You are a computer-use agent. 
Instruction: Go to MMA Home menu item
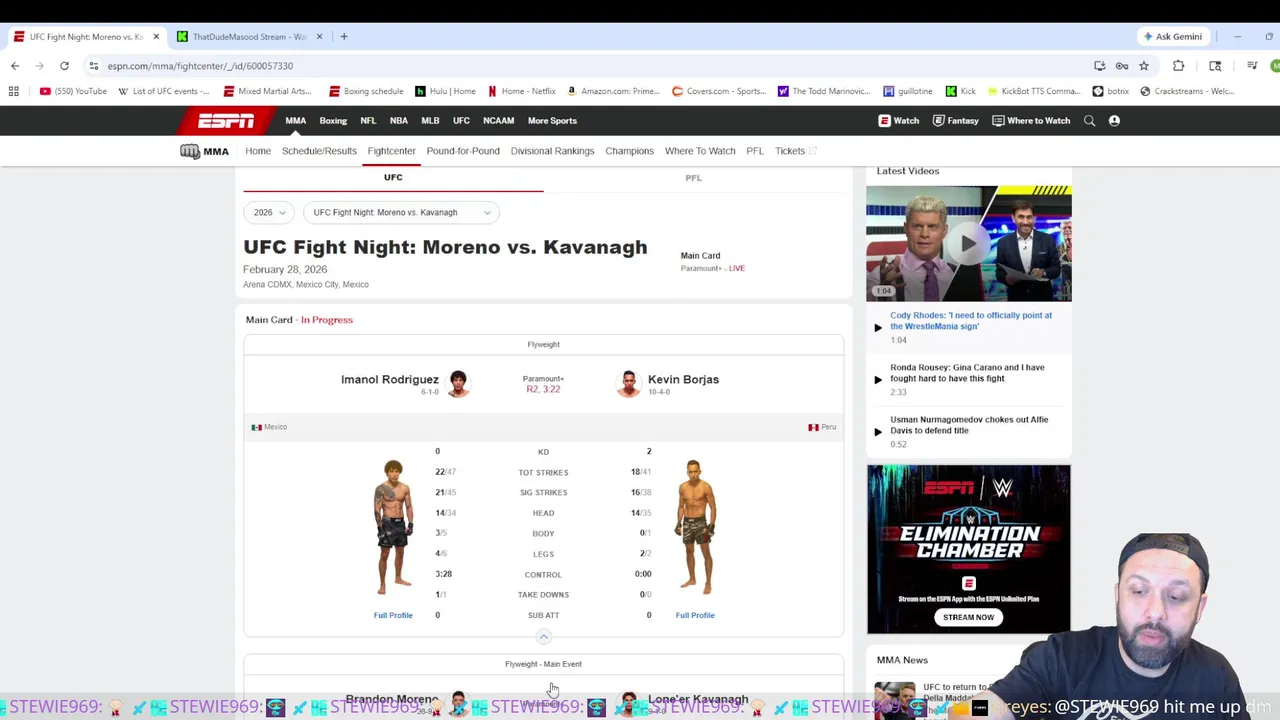(x=258, y=151)
